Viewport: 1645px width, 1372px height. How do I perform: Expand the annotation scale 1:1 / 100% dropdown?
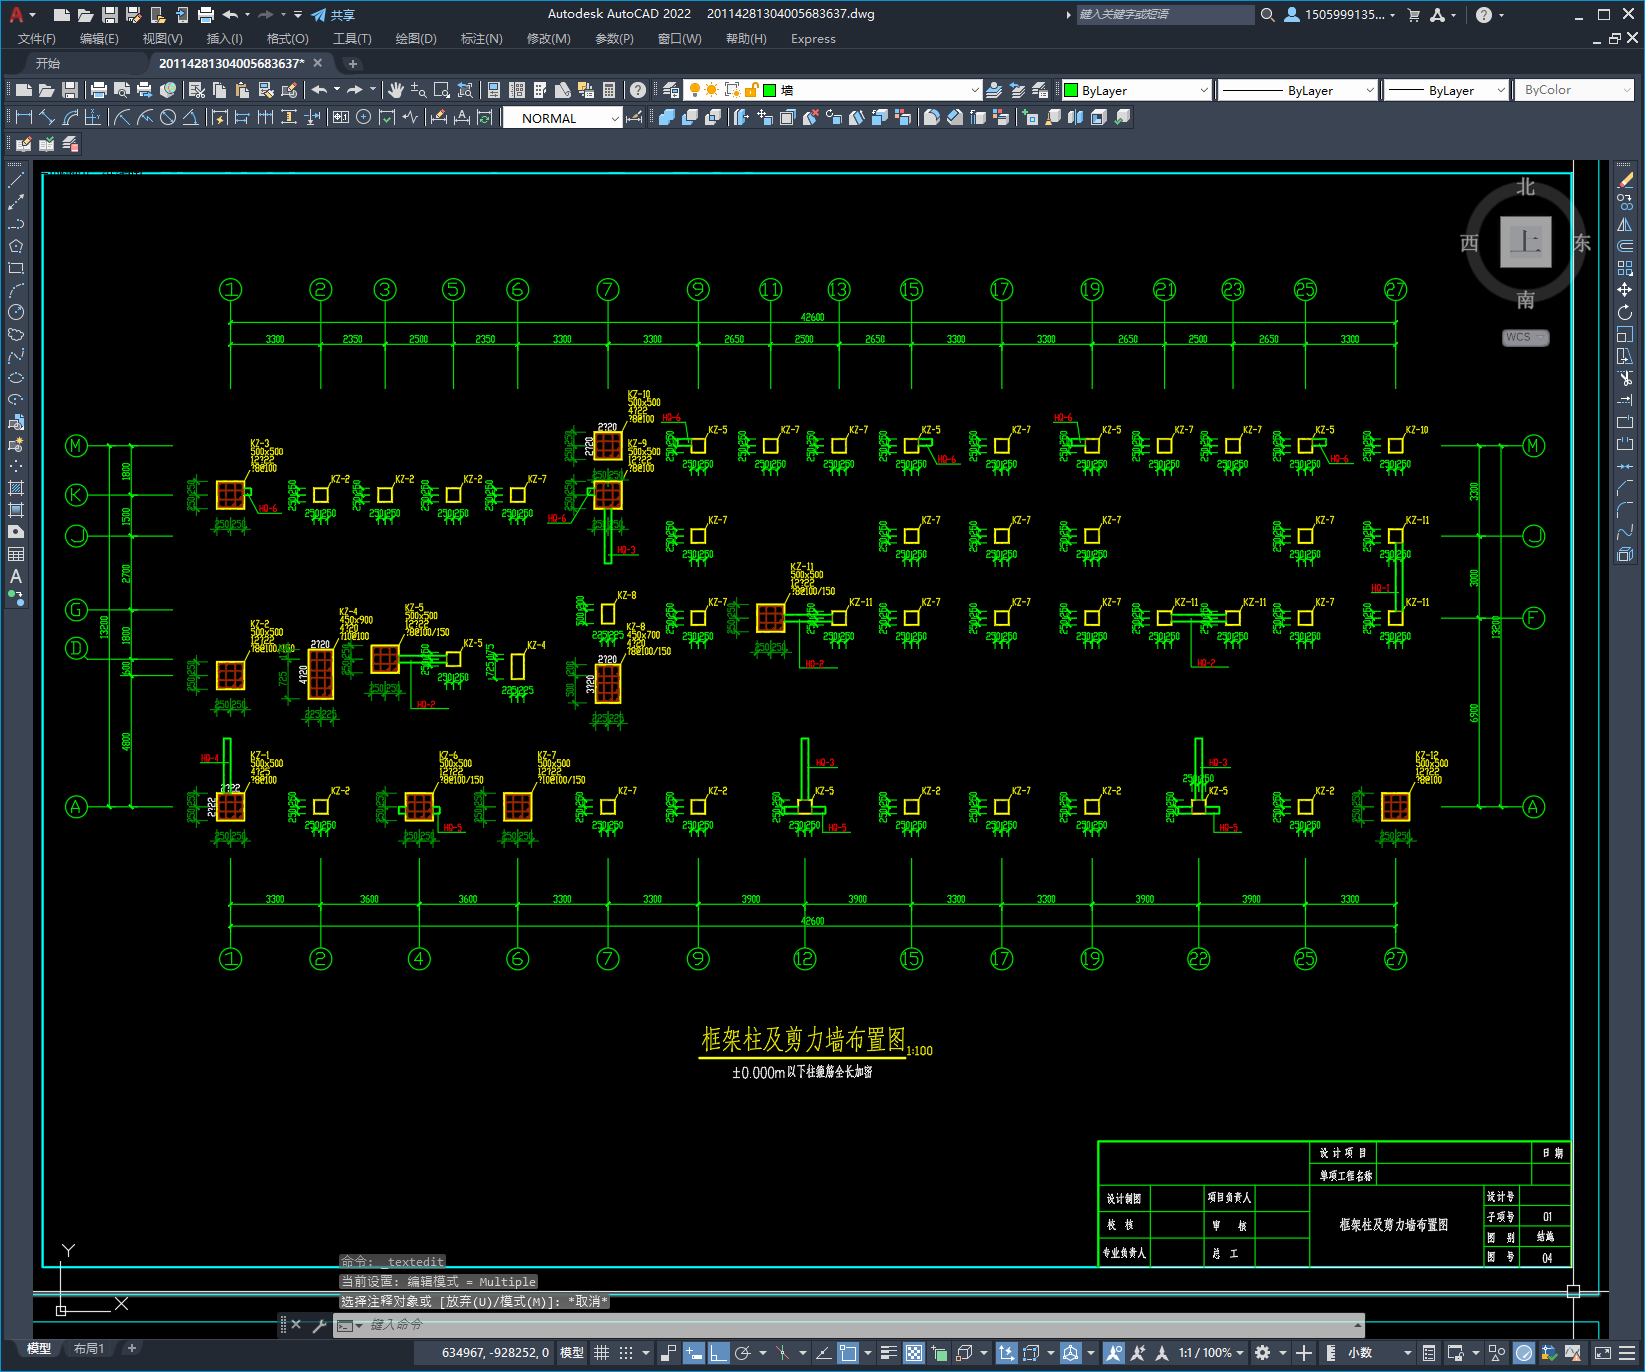pyautogui.click(x=1210, y=1353)
